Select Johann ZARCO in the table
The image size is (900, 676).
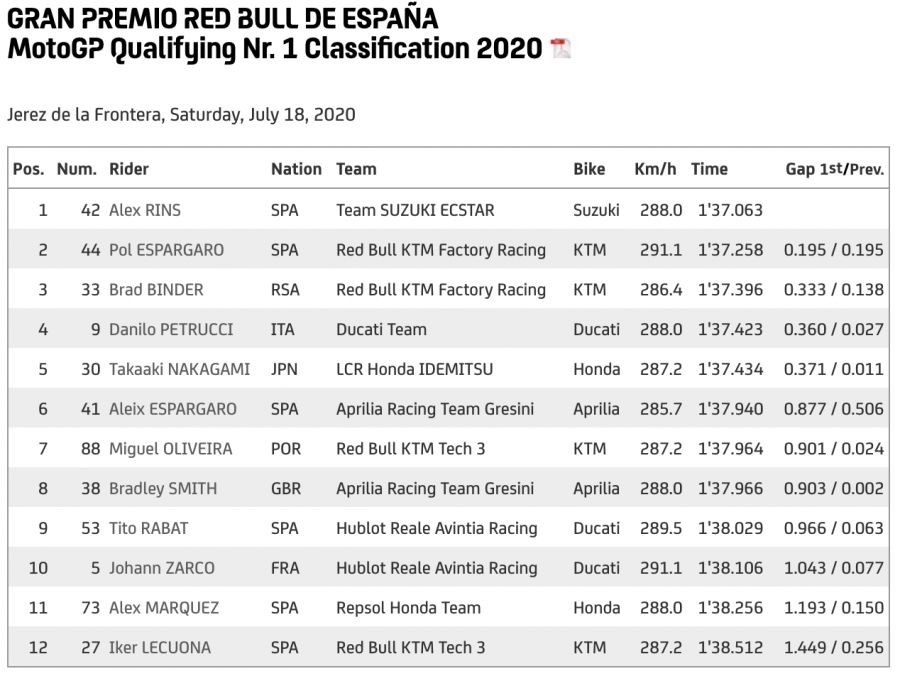[x=161, y=568]
